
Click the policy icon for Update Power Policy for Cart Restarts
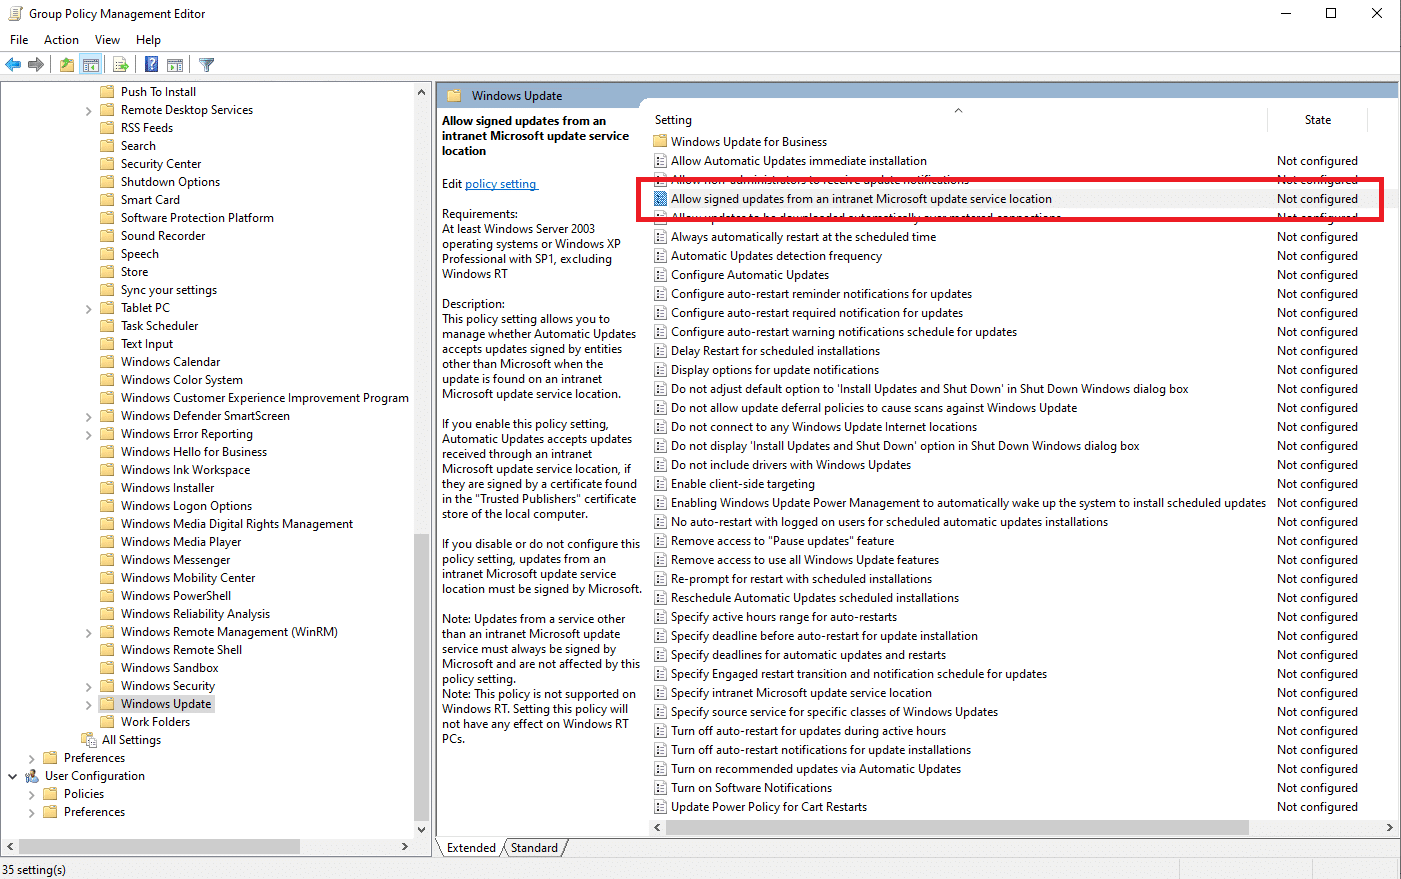click(x=660, y=807)
